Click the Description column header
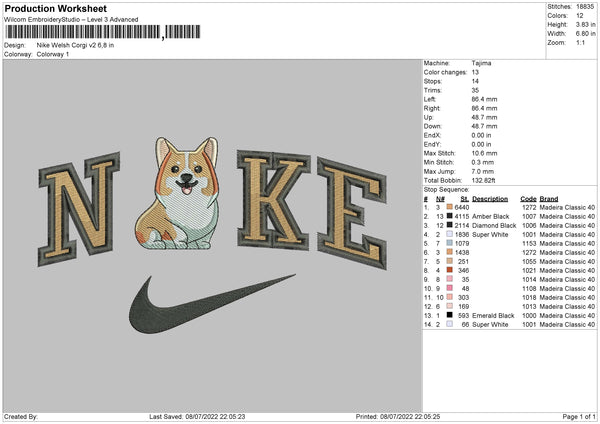 (490, 198)
